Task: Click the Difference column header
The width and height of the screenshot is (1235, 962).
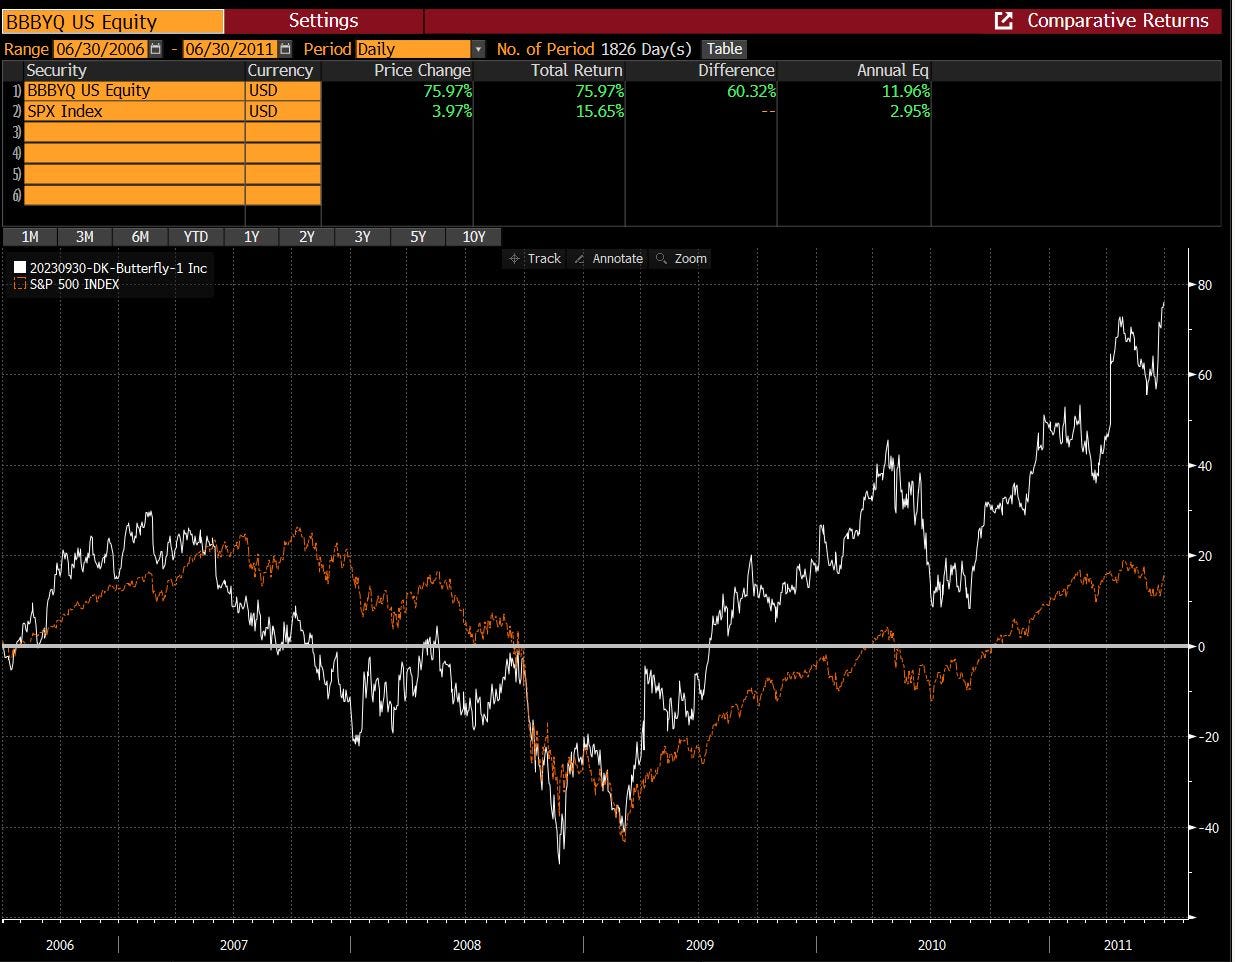Action: tap(736, 70)
